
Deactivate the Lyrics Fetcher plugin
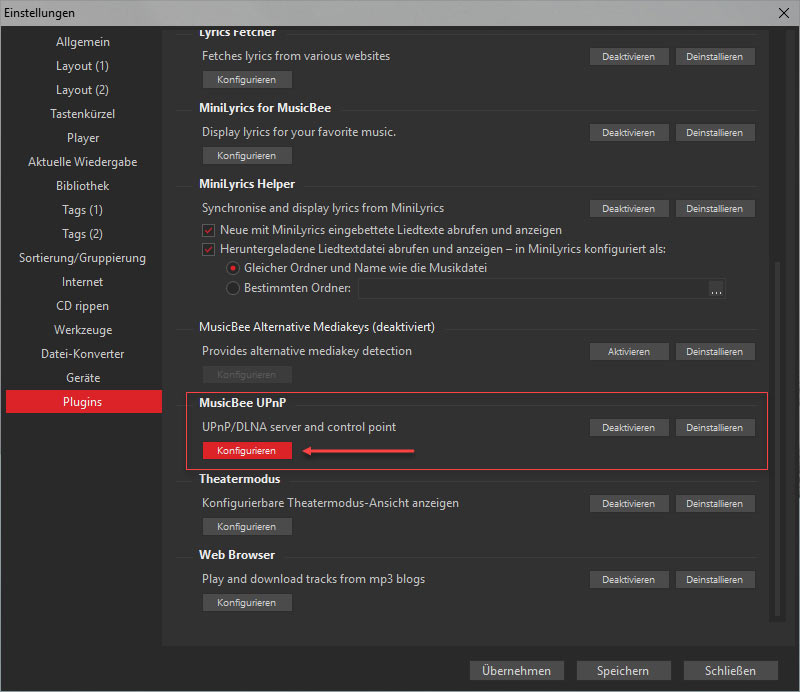click(629, 57)
